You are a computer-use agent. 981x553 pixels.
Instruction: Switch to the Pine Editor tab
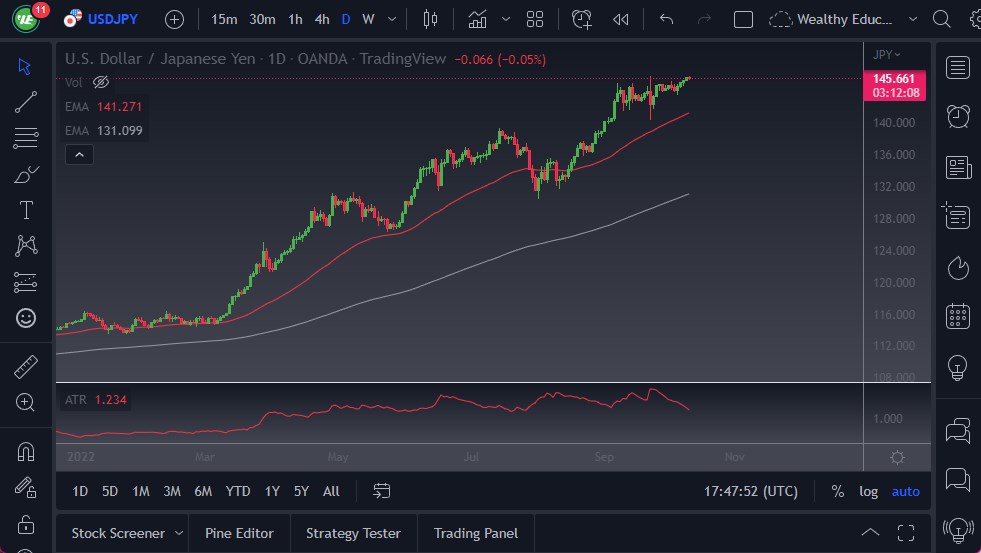239,533
